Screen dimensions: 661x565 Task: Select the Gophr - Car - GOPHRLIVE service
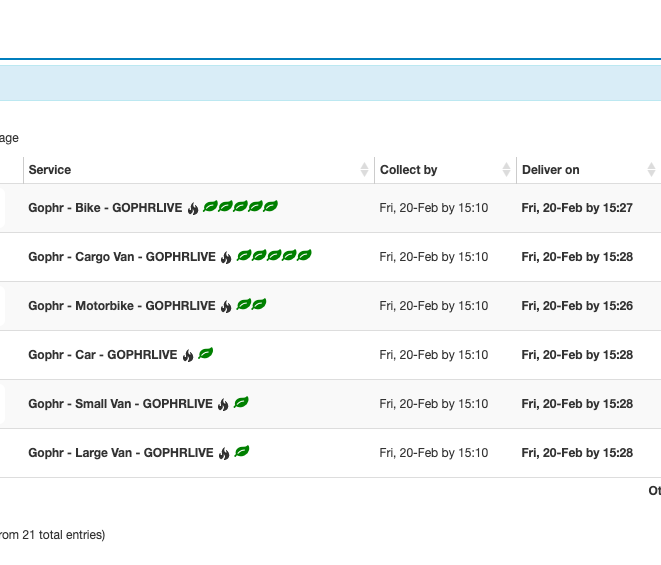point(103,355)
